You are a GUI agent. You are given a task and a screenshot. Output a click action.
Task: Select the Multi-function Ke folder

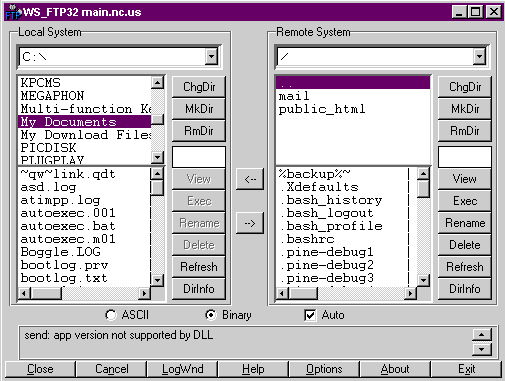pyautogui.click(x=85, y=109)
